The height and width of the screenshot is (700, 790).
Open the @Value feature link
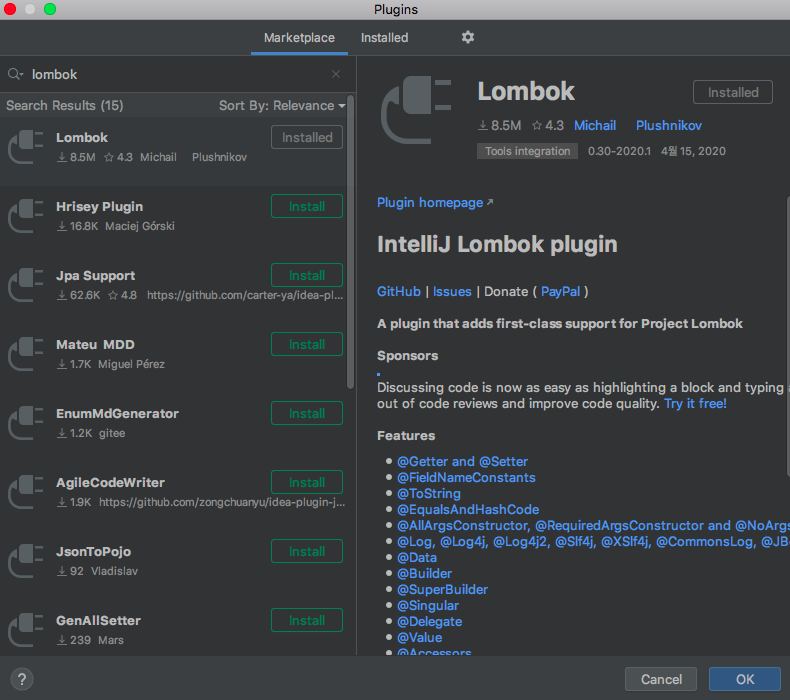(419, 638)
